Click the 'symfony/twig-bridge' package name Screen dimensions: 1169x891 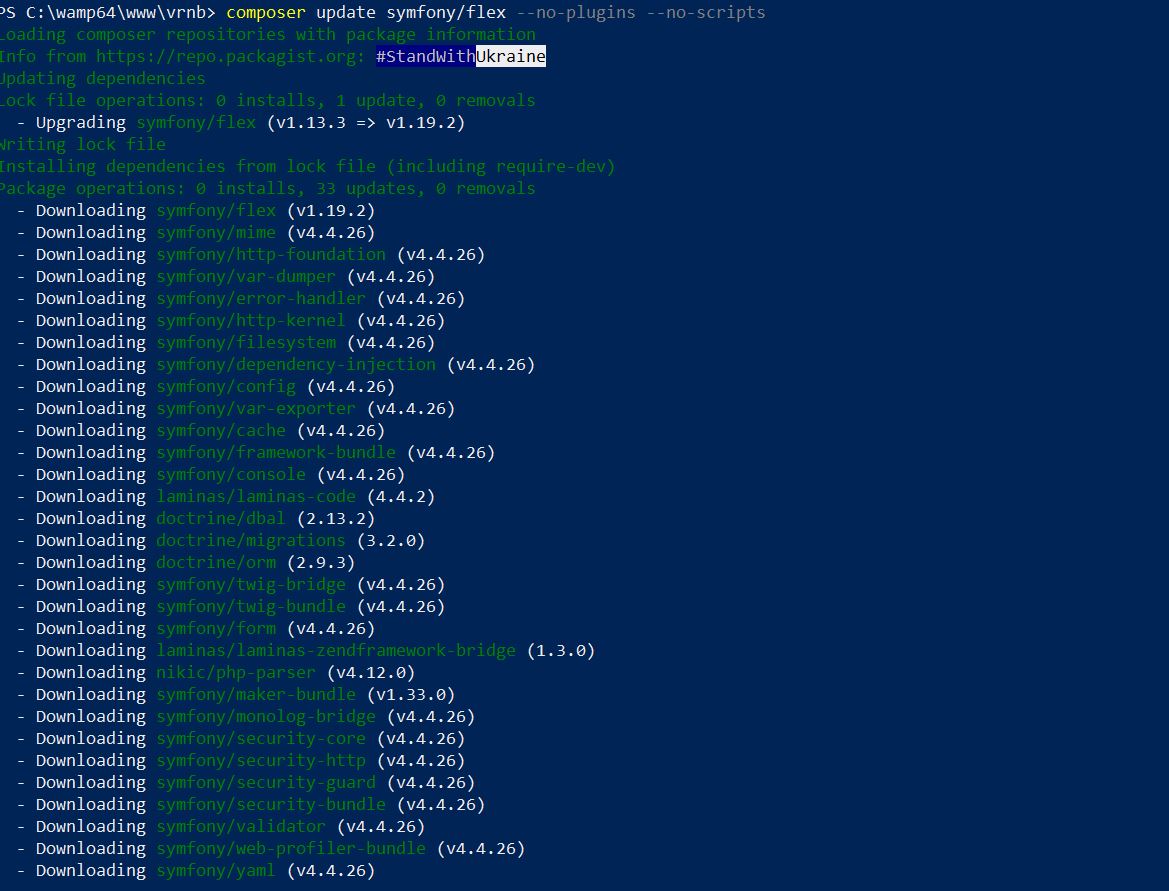(251, 585)
